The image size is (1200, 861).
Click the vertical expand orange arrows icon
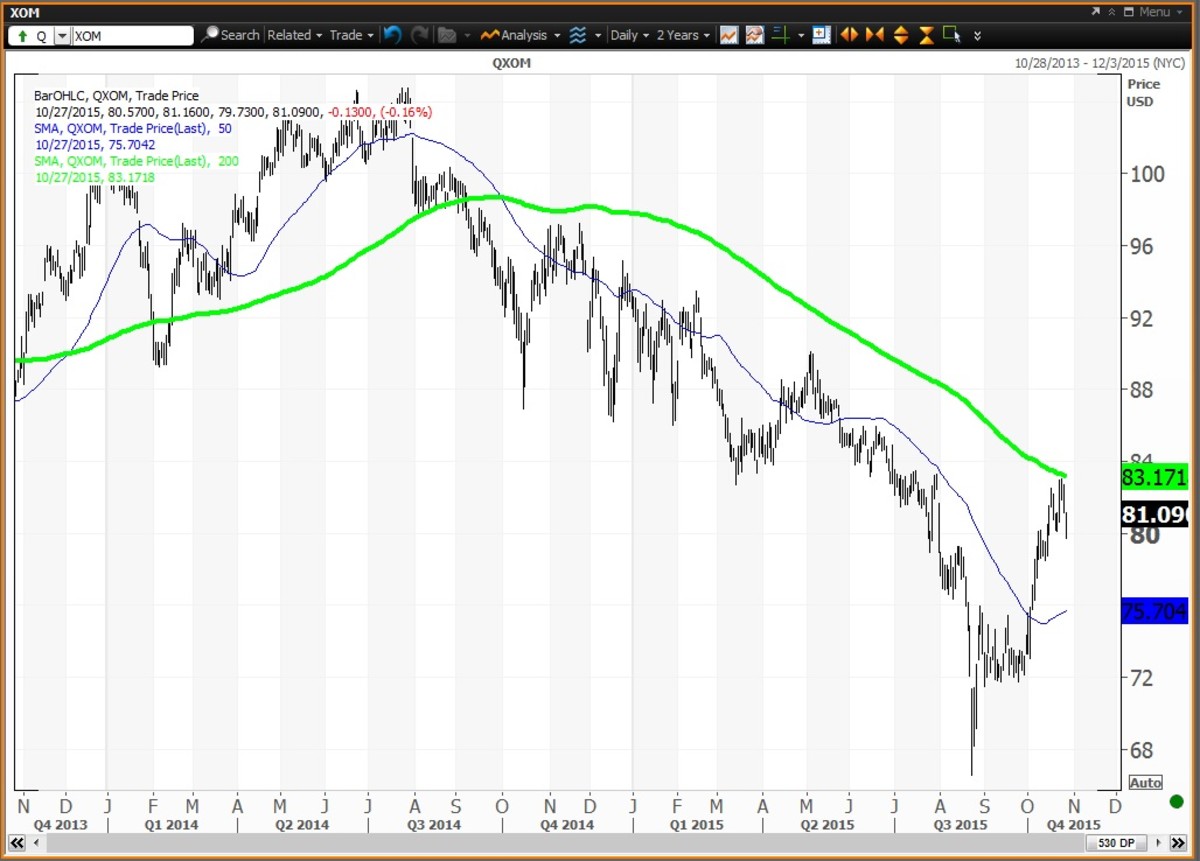point(901,35)
